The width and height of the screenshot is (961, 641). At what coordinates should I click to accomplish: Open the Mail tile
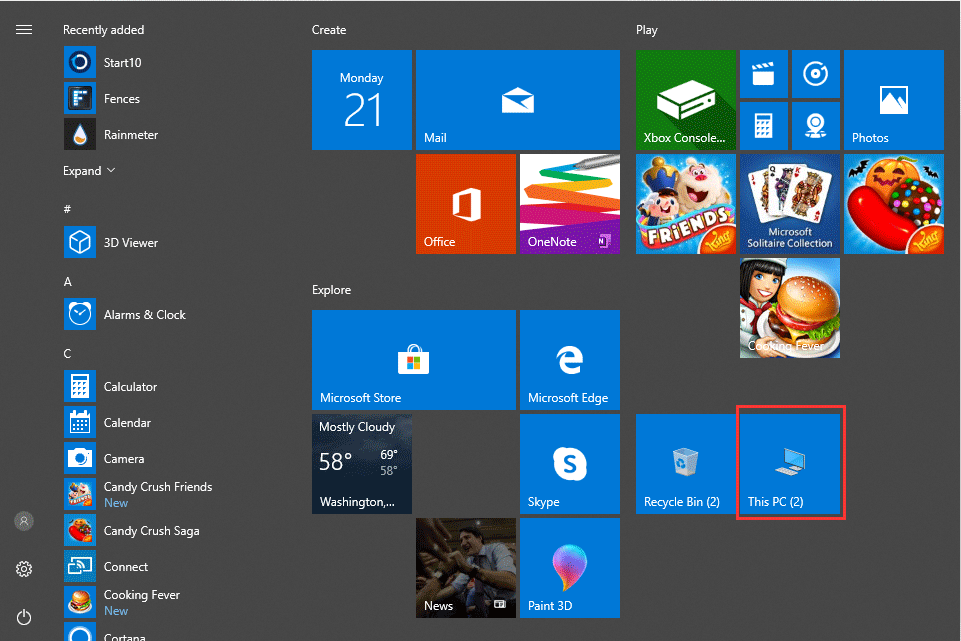pyautogui.click(x=518, y=100)
